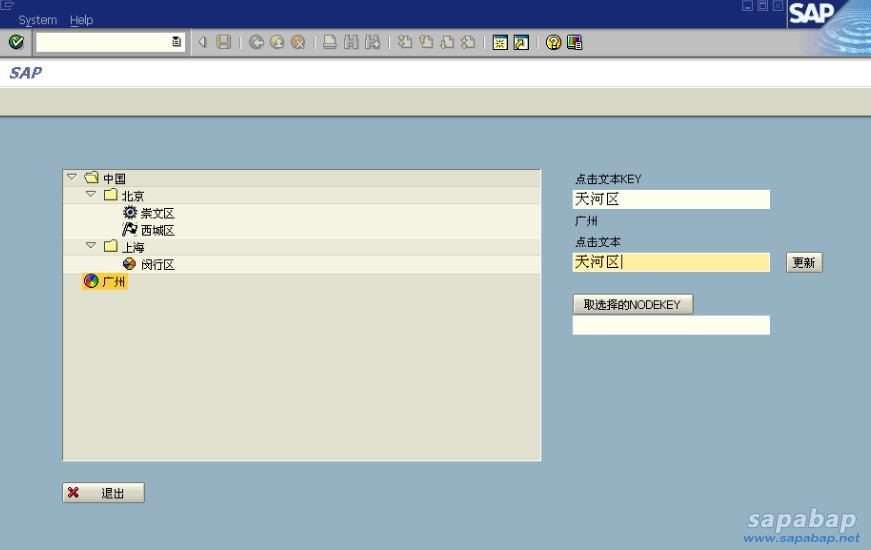This screenshot has width=871, height=550.
Task: Select the 闵行区 tree item
Action: click(x=158, y=264)
